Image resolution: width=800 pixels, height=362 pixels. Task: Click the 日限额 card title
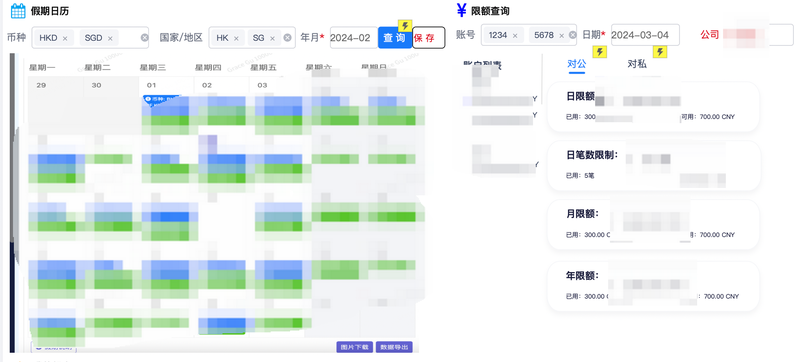(x=580, y=96)
